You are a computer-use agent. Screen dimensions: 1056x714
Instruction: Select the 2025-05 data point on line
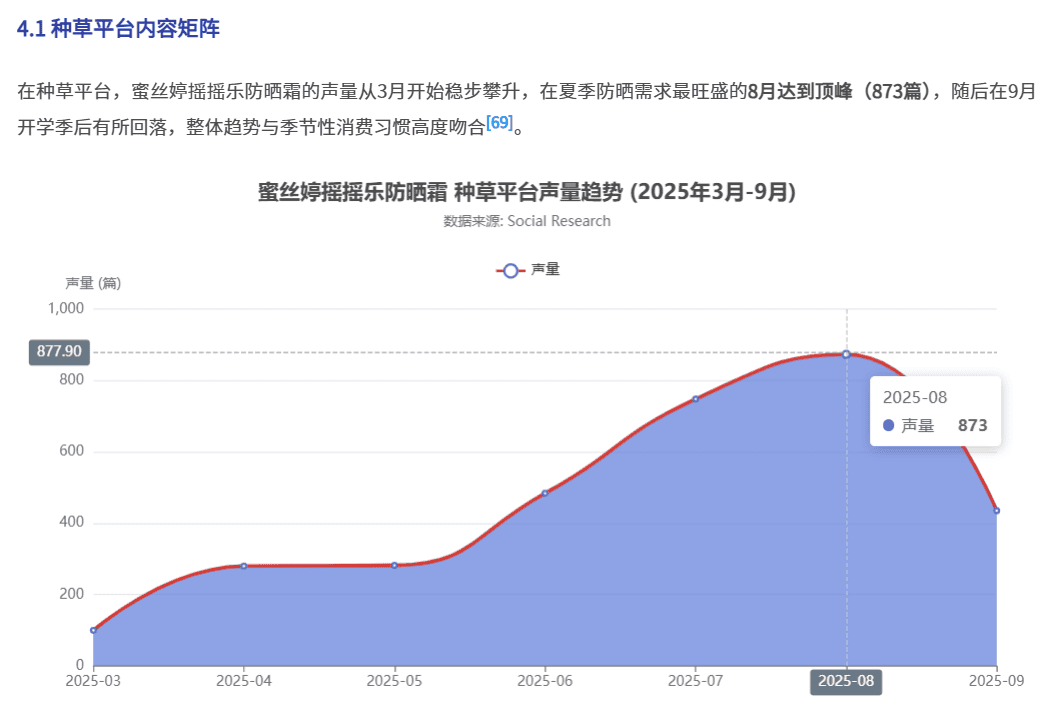tap(395, 565)
